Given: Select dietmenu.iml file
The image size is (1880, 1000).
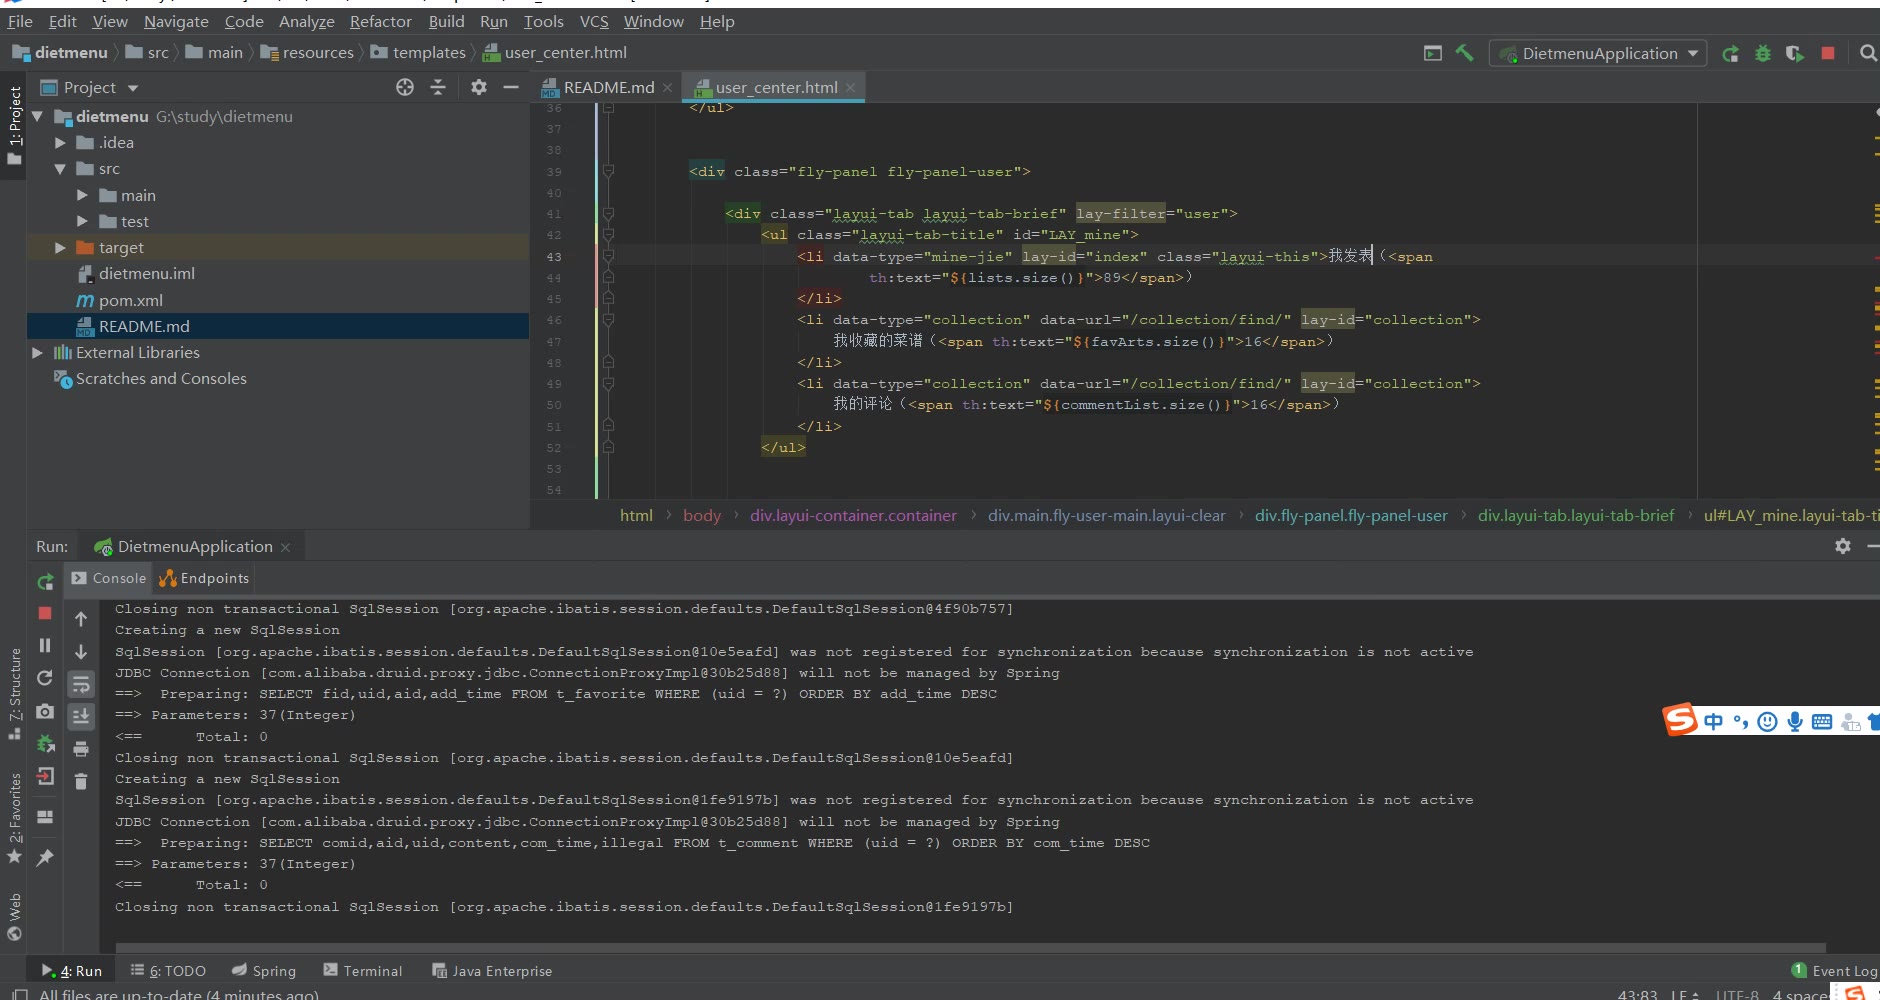Looking at the screenshot, I should pos(146,273).
